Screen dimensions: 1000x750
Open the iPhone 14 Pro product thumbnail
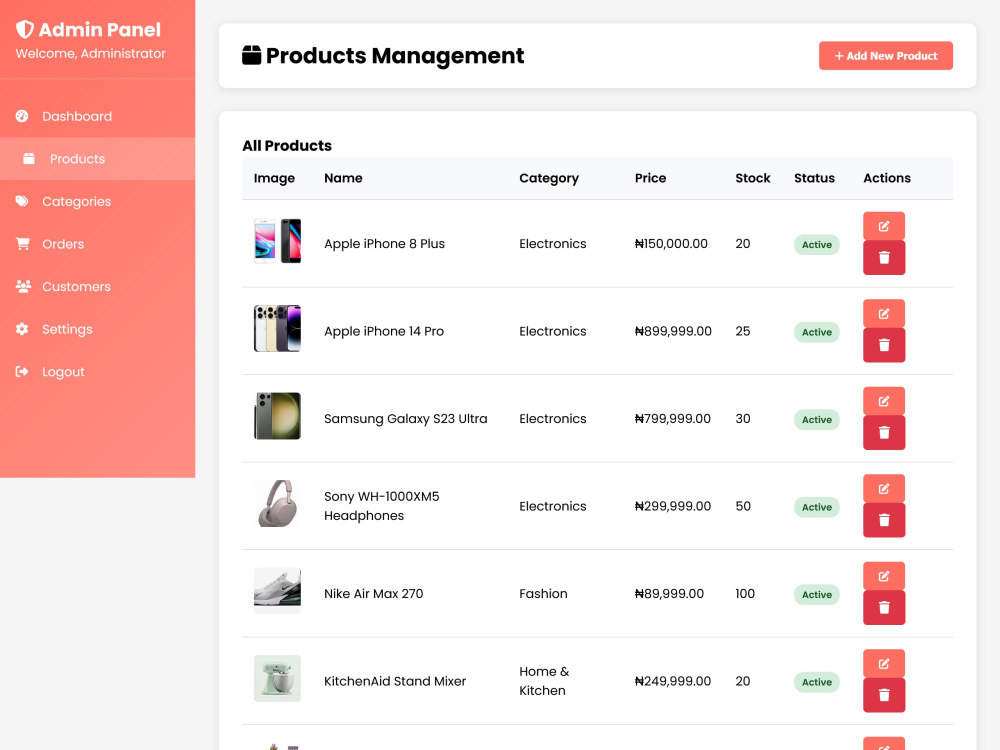(277, 328)
